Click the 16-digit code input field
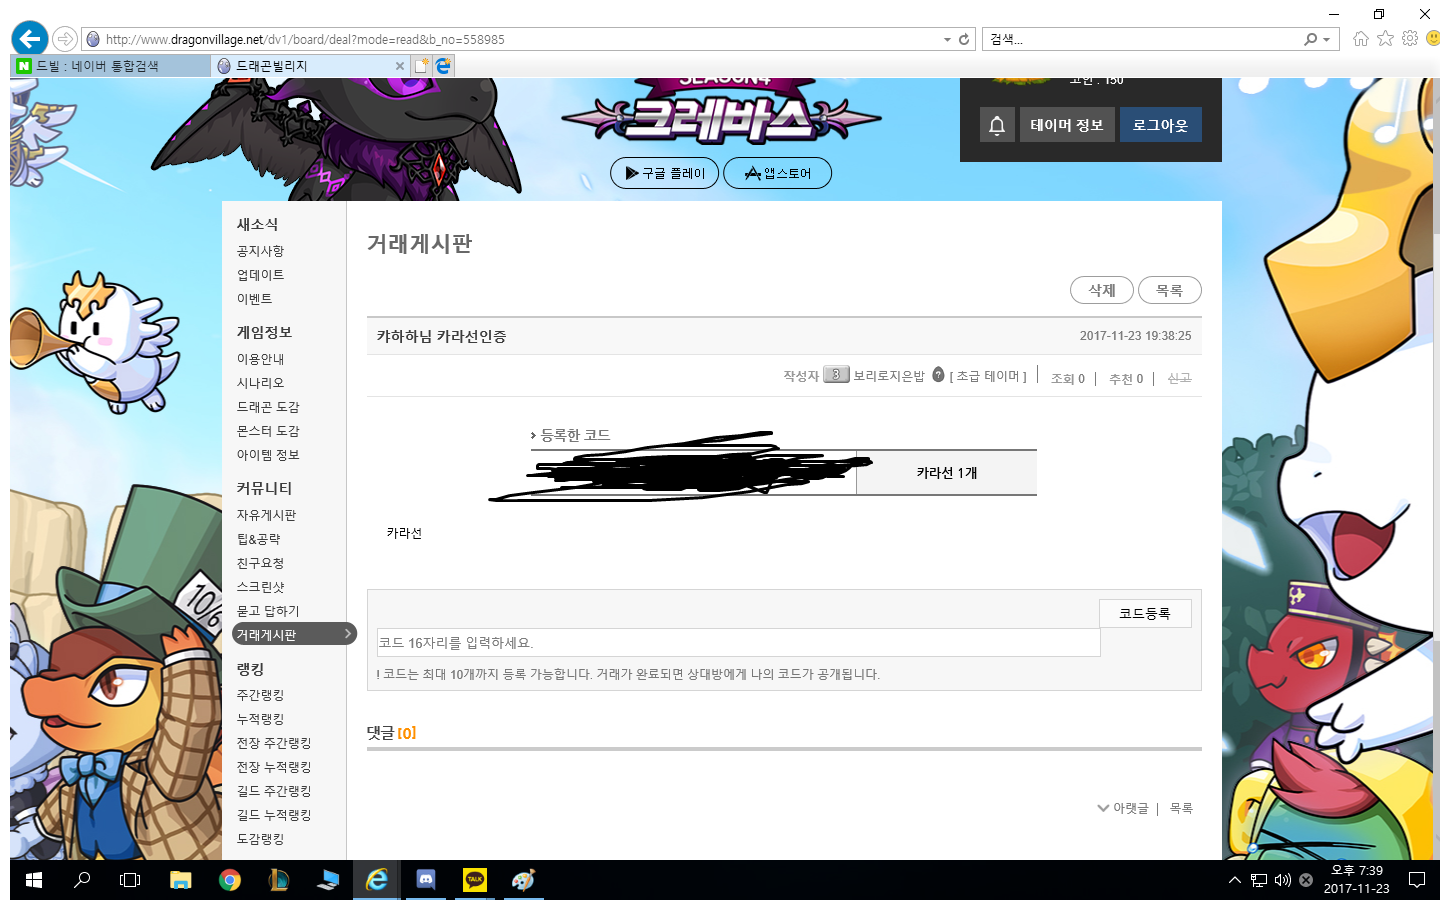This screenshot has width=1440, height=900. point(738,643)
